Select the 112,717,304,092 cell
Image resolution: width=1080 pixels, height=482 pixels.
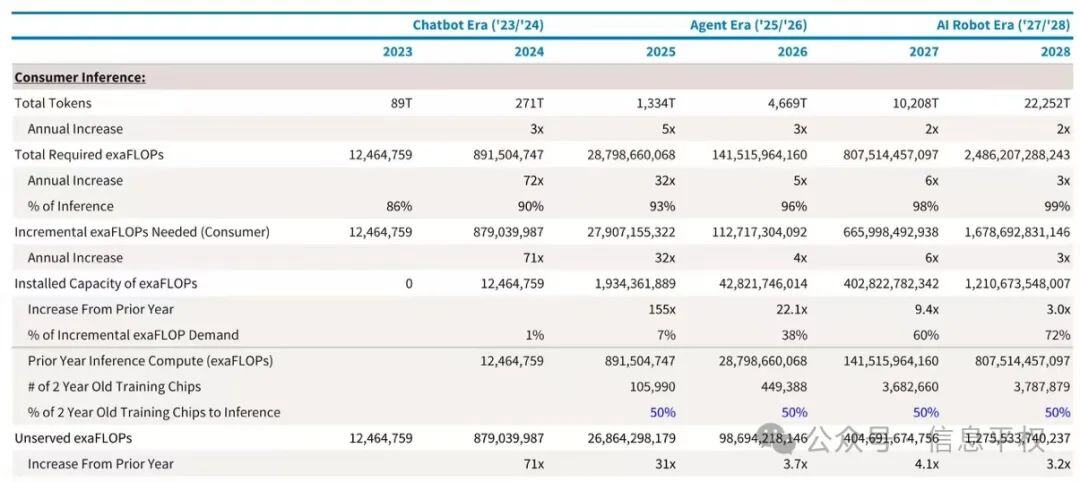pyautogui.click(x=759, y=232)
